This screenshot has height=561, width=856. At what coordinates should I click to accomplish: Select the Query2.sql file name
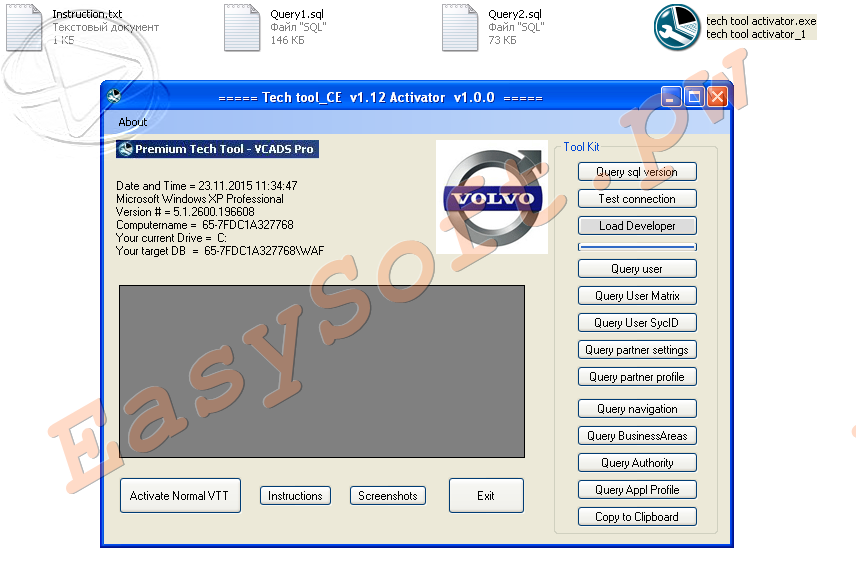click(515, 14)
